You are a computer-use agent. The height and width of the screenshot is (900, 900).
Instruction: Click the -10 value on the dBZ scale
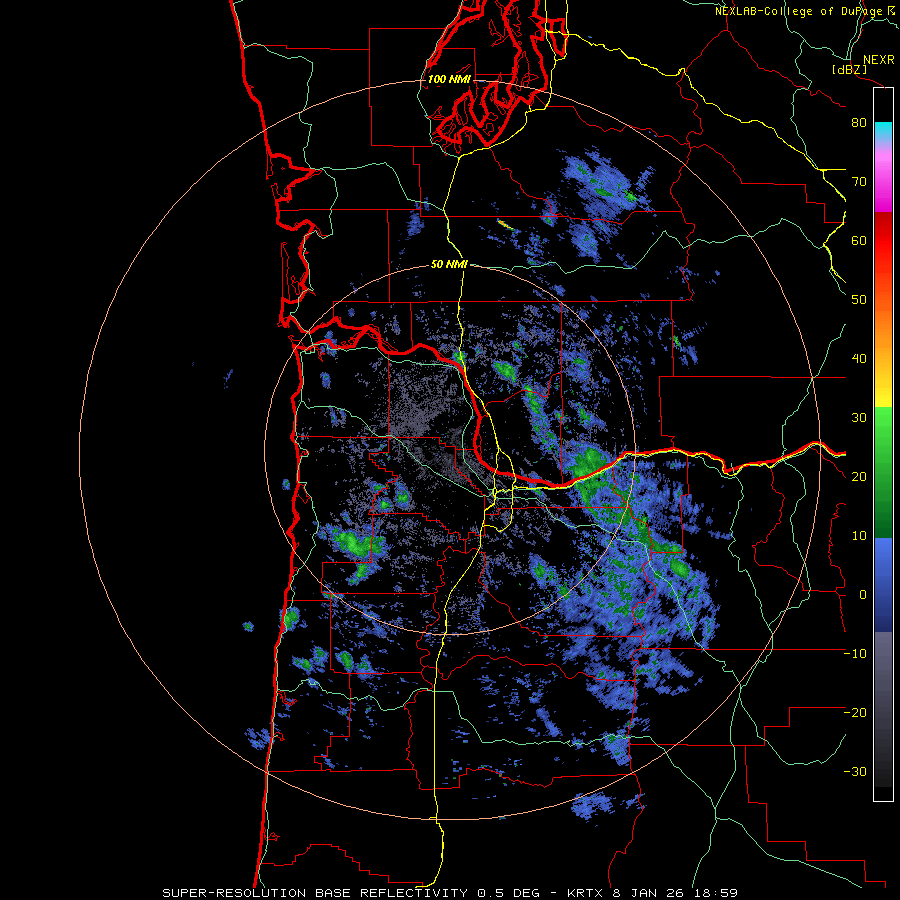855,654
